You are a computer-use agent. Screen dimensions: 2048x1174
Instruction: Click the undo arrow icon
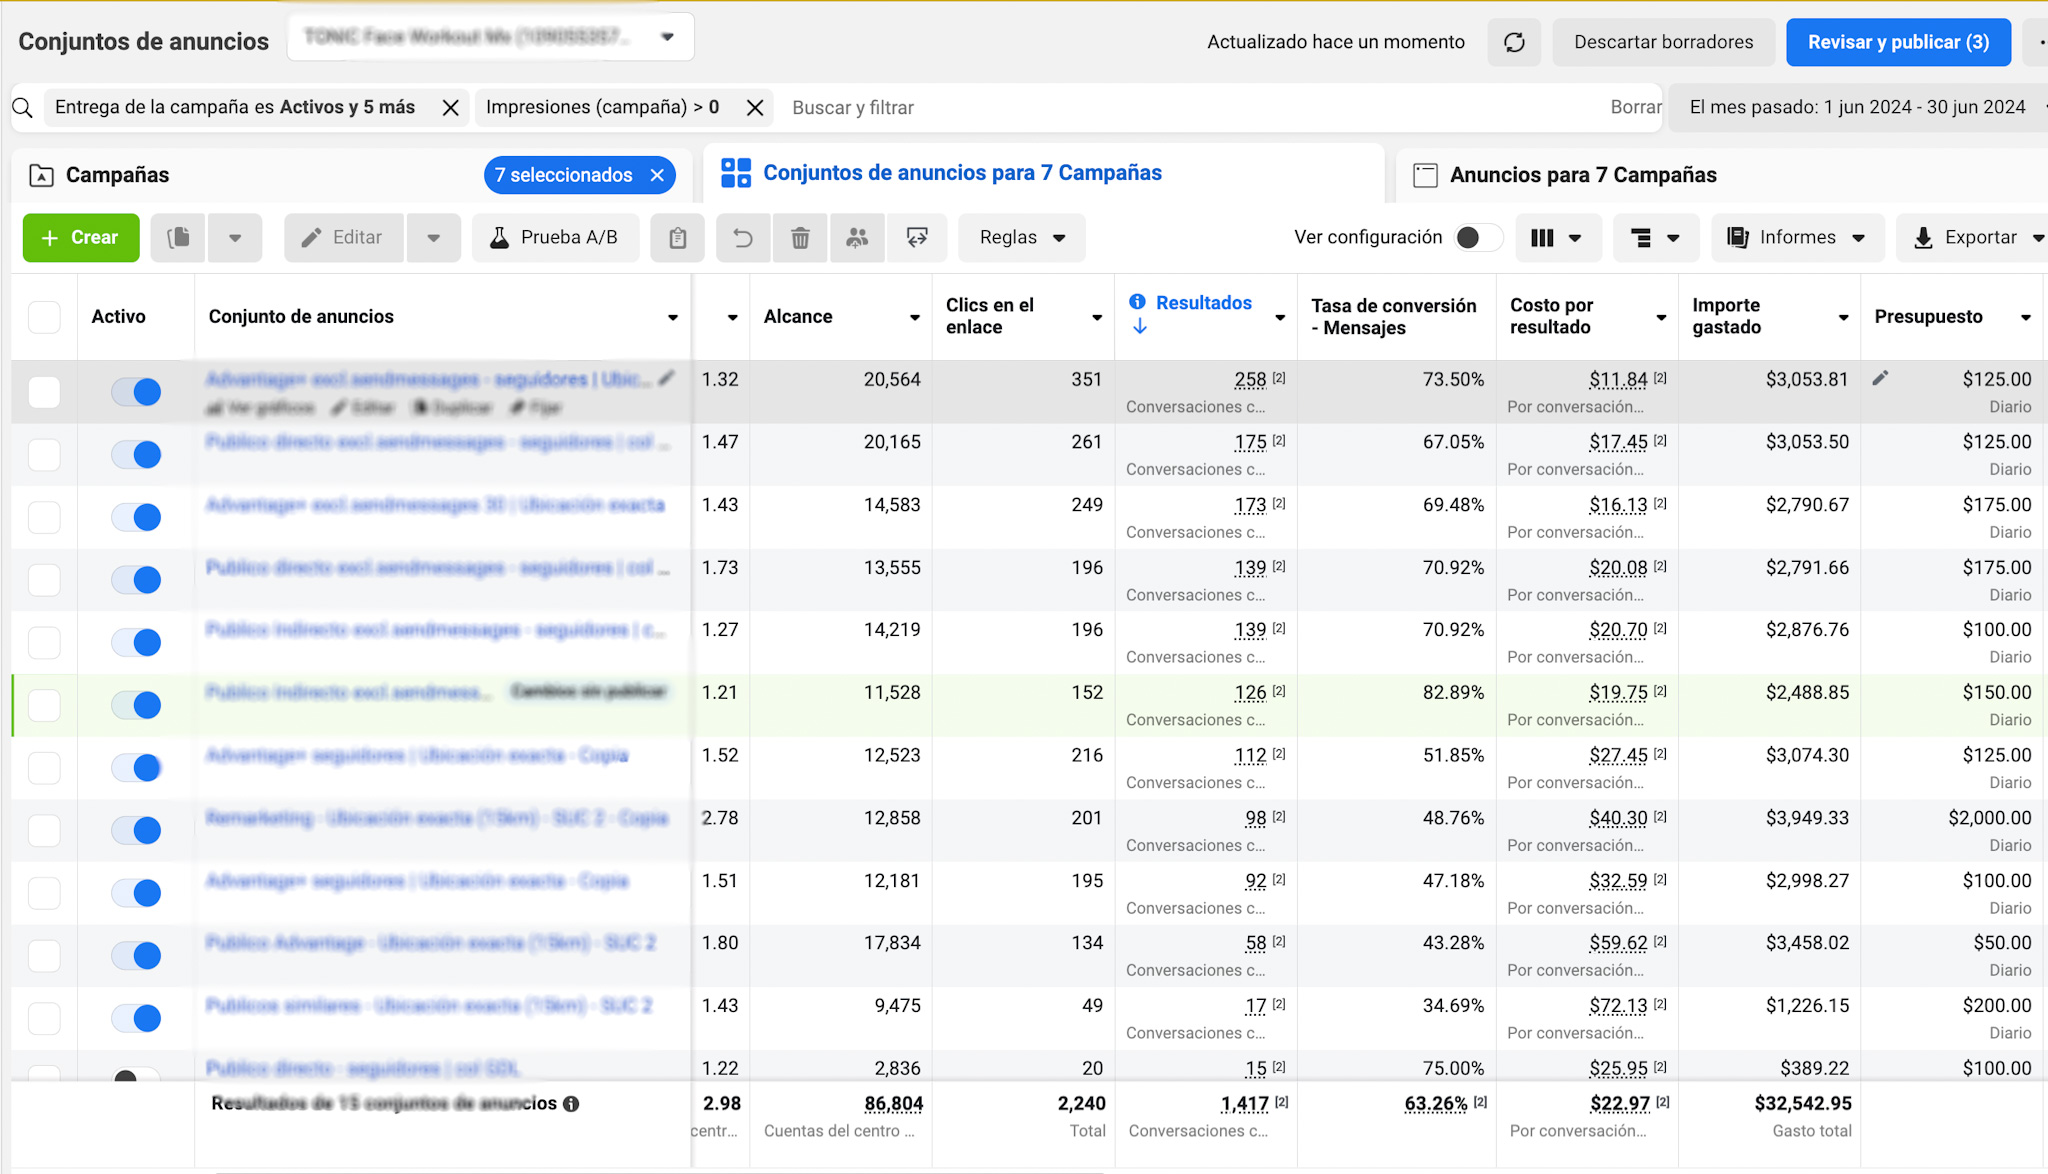[743, 237]
